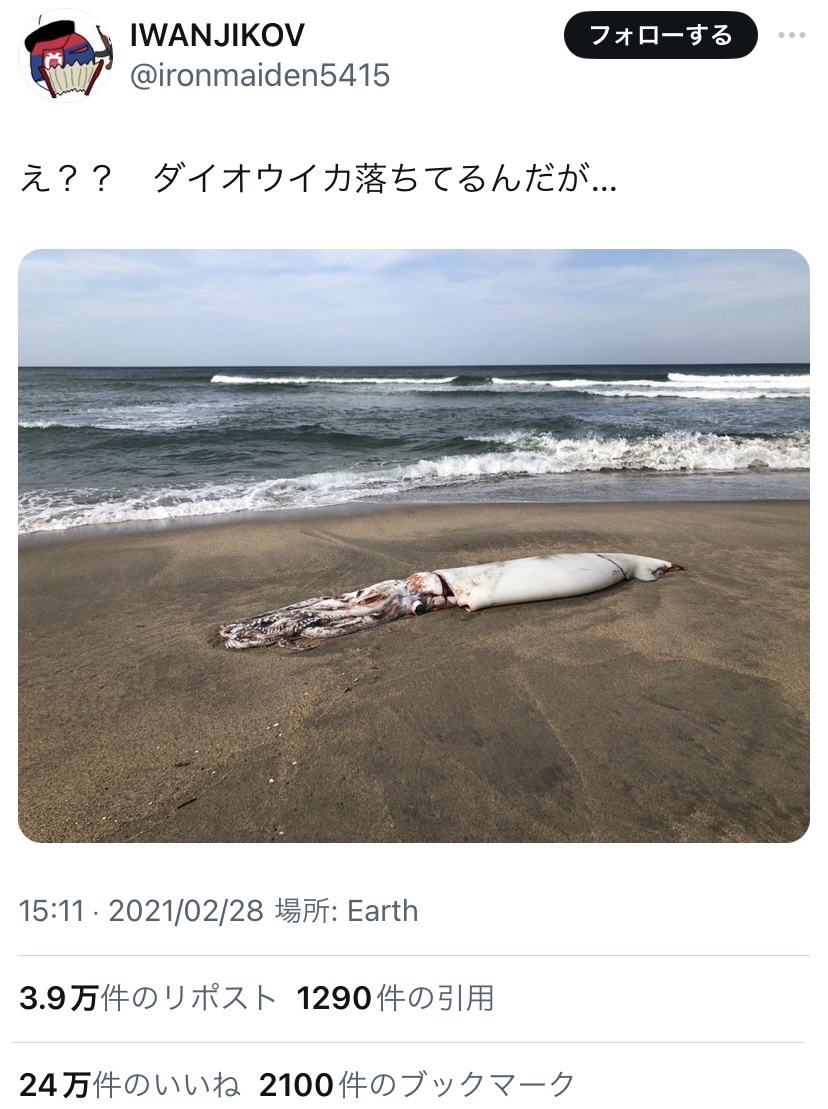Image resolution: width=828 pixels, height=1109 pixels.
Task: View the 24万件のいいね likes list
Action: coord(130,1084)
